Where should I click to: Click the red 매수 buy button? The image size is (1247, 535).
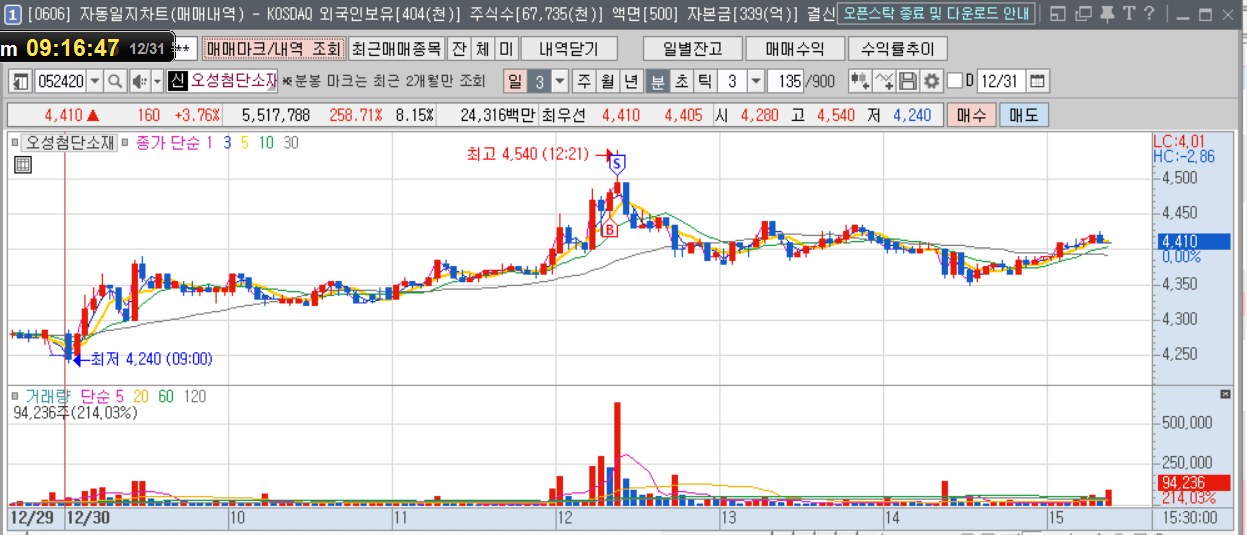pos(971,115)
